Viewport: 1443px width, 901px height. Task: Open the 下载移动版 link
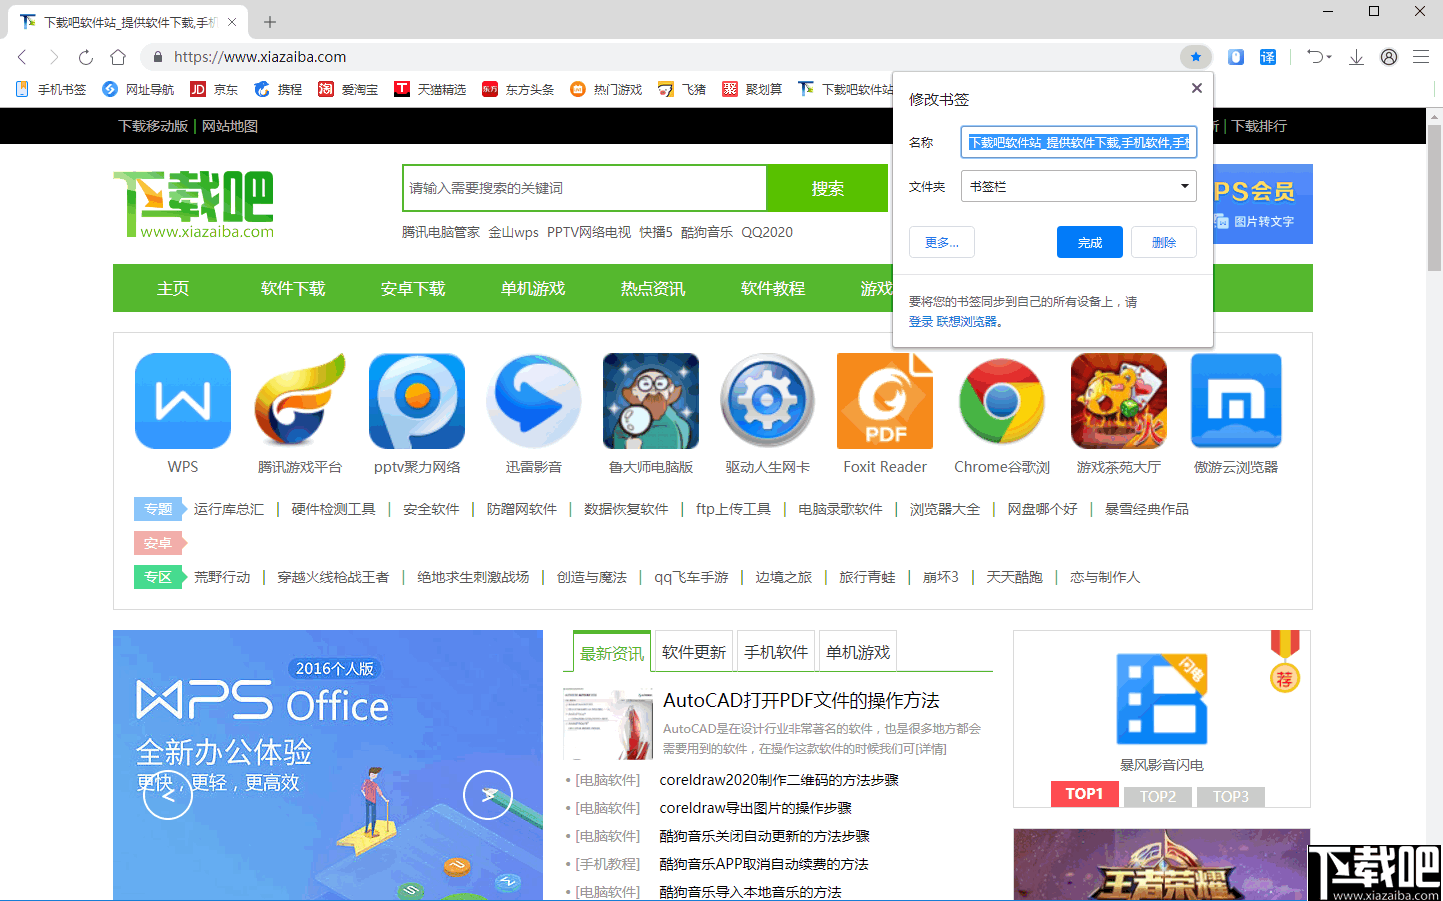click(x=153, y=126)
